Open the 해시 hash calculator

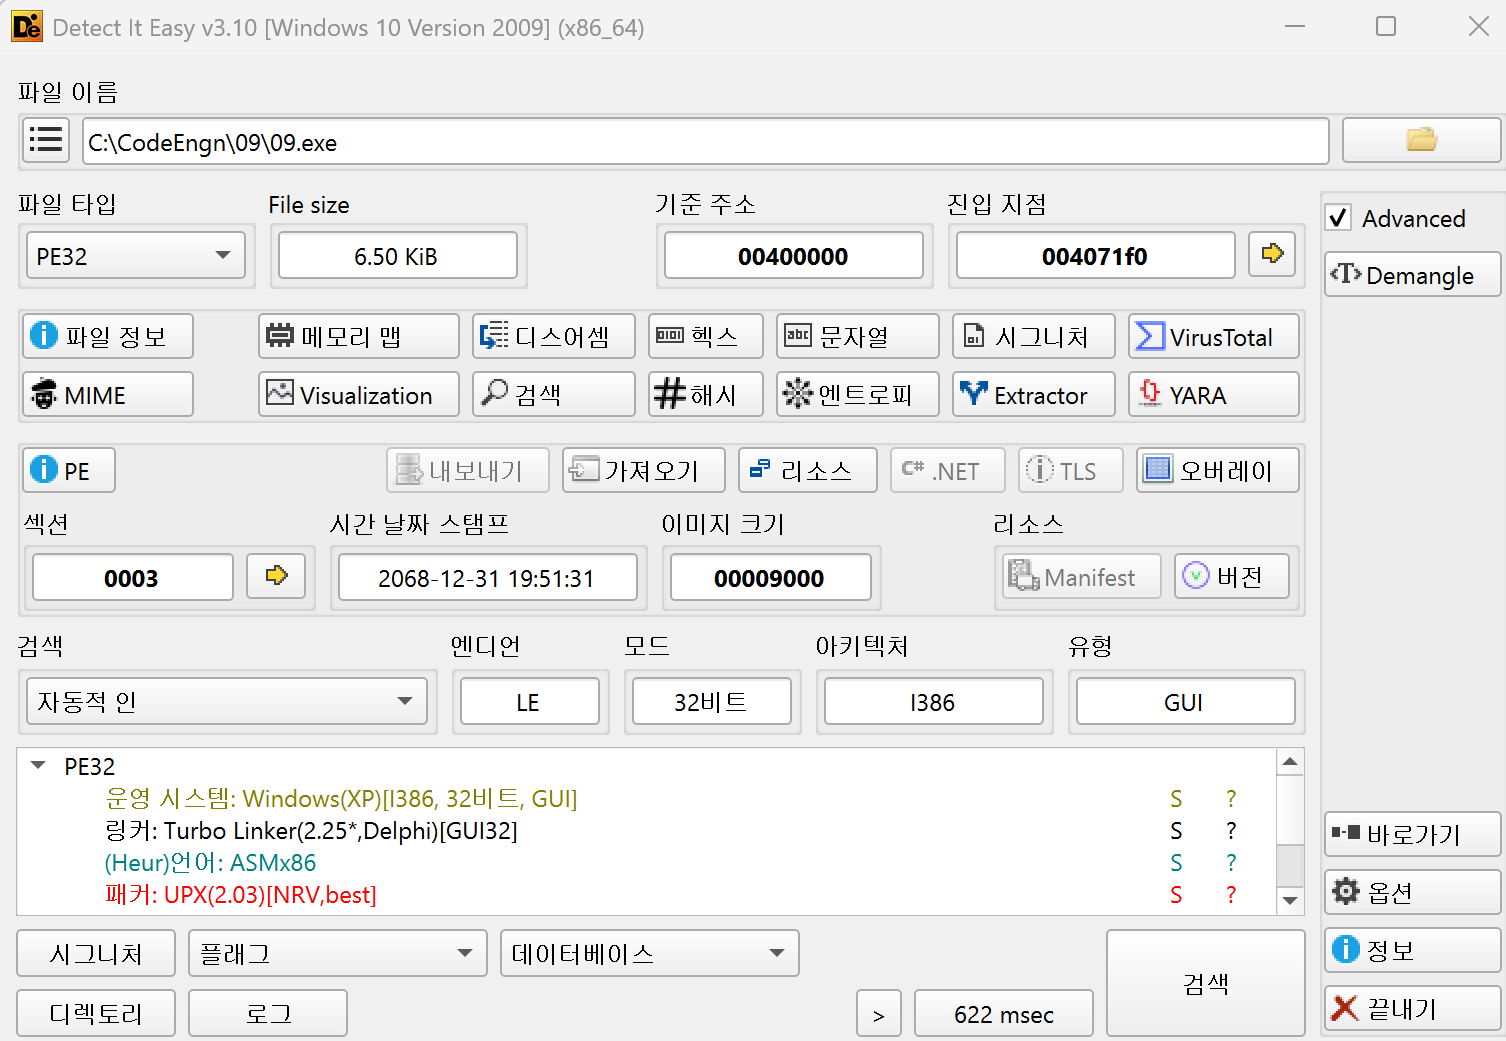pos(706,394)
